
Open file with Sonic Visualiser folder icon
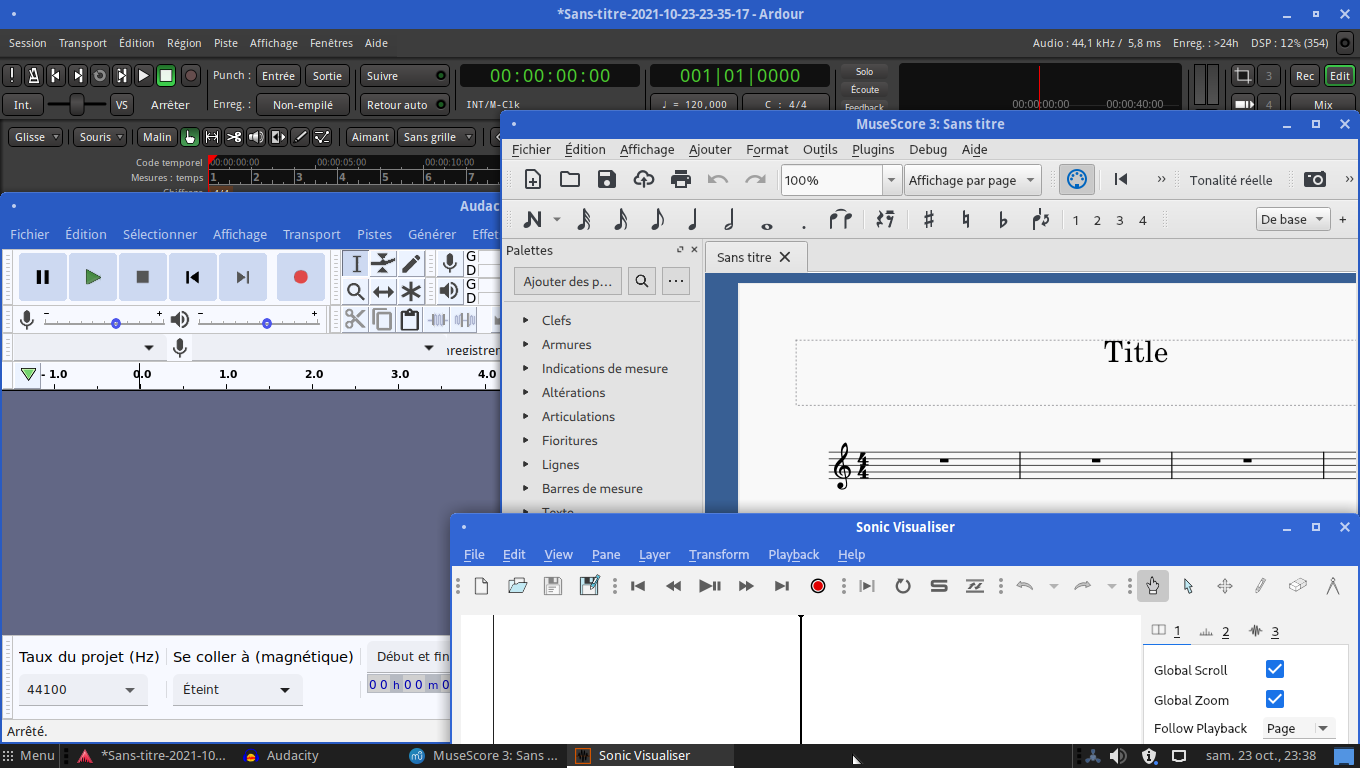click(x=517, y=586)
